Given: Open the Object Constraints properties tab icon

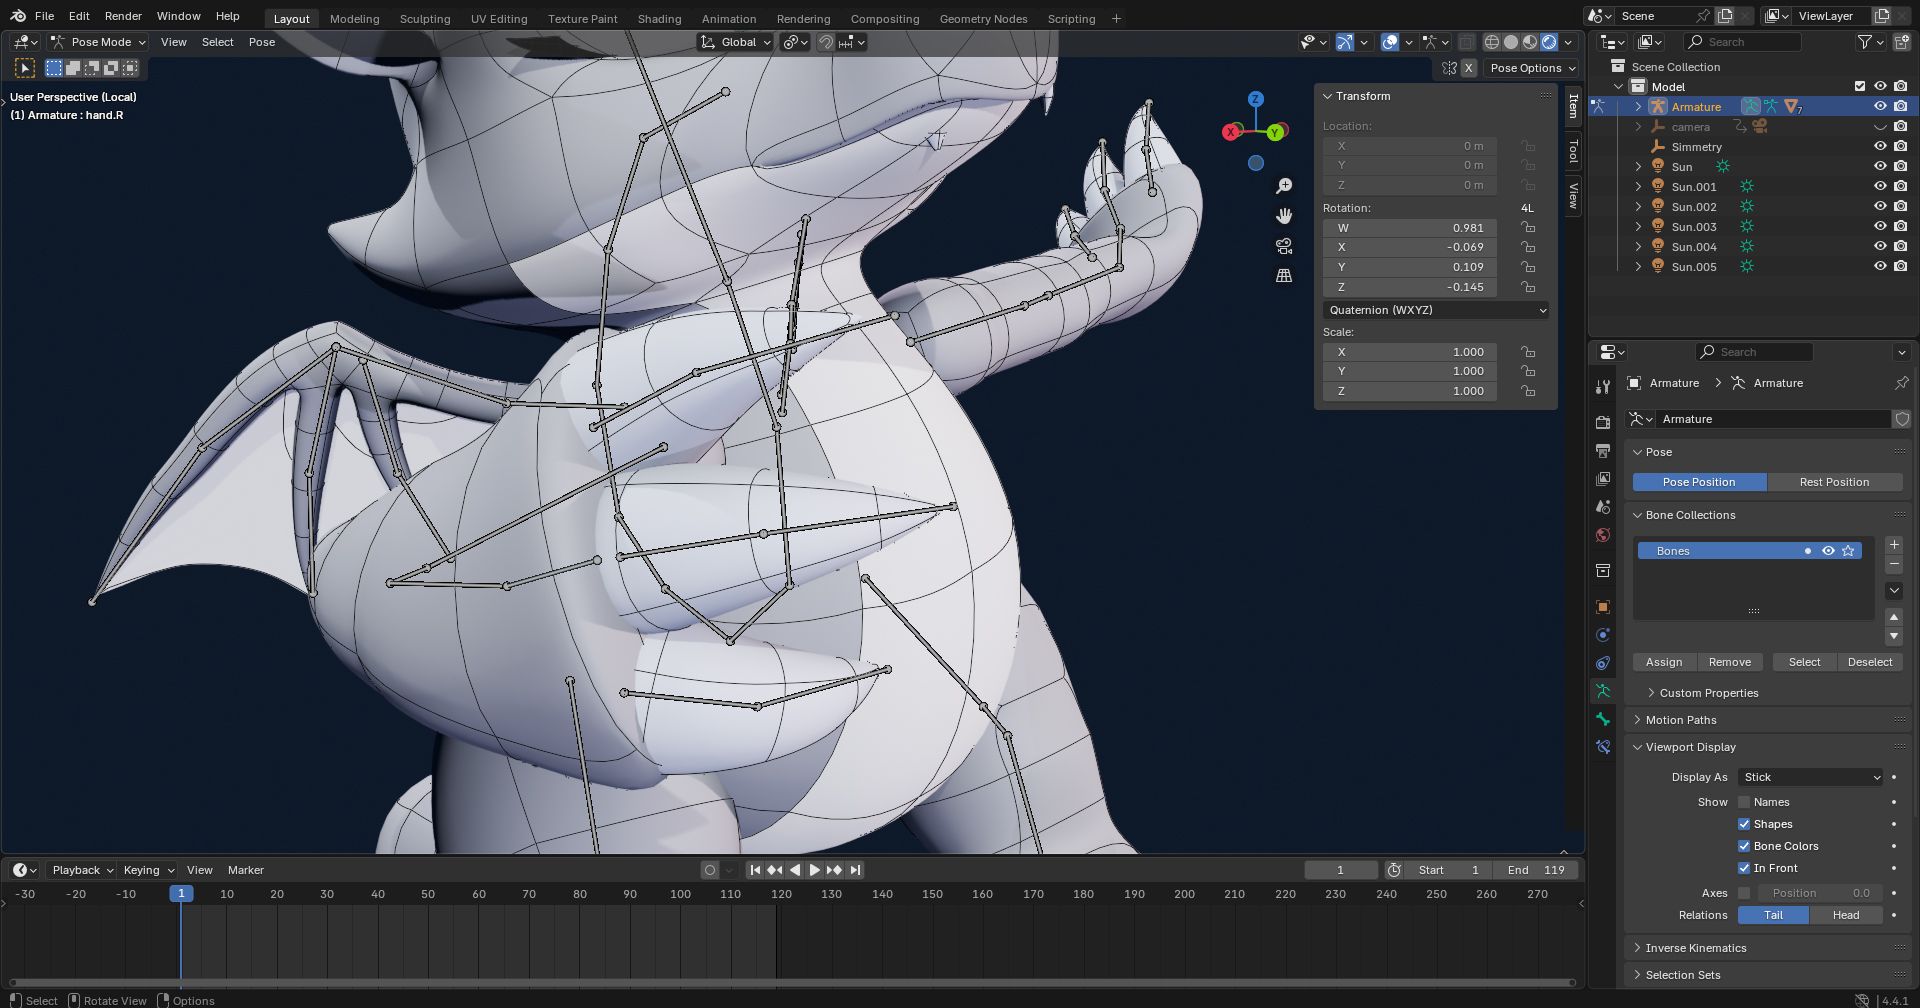Looking at the screenshot, I should 1603,663.
